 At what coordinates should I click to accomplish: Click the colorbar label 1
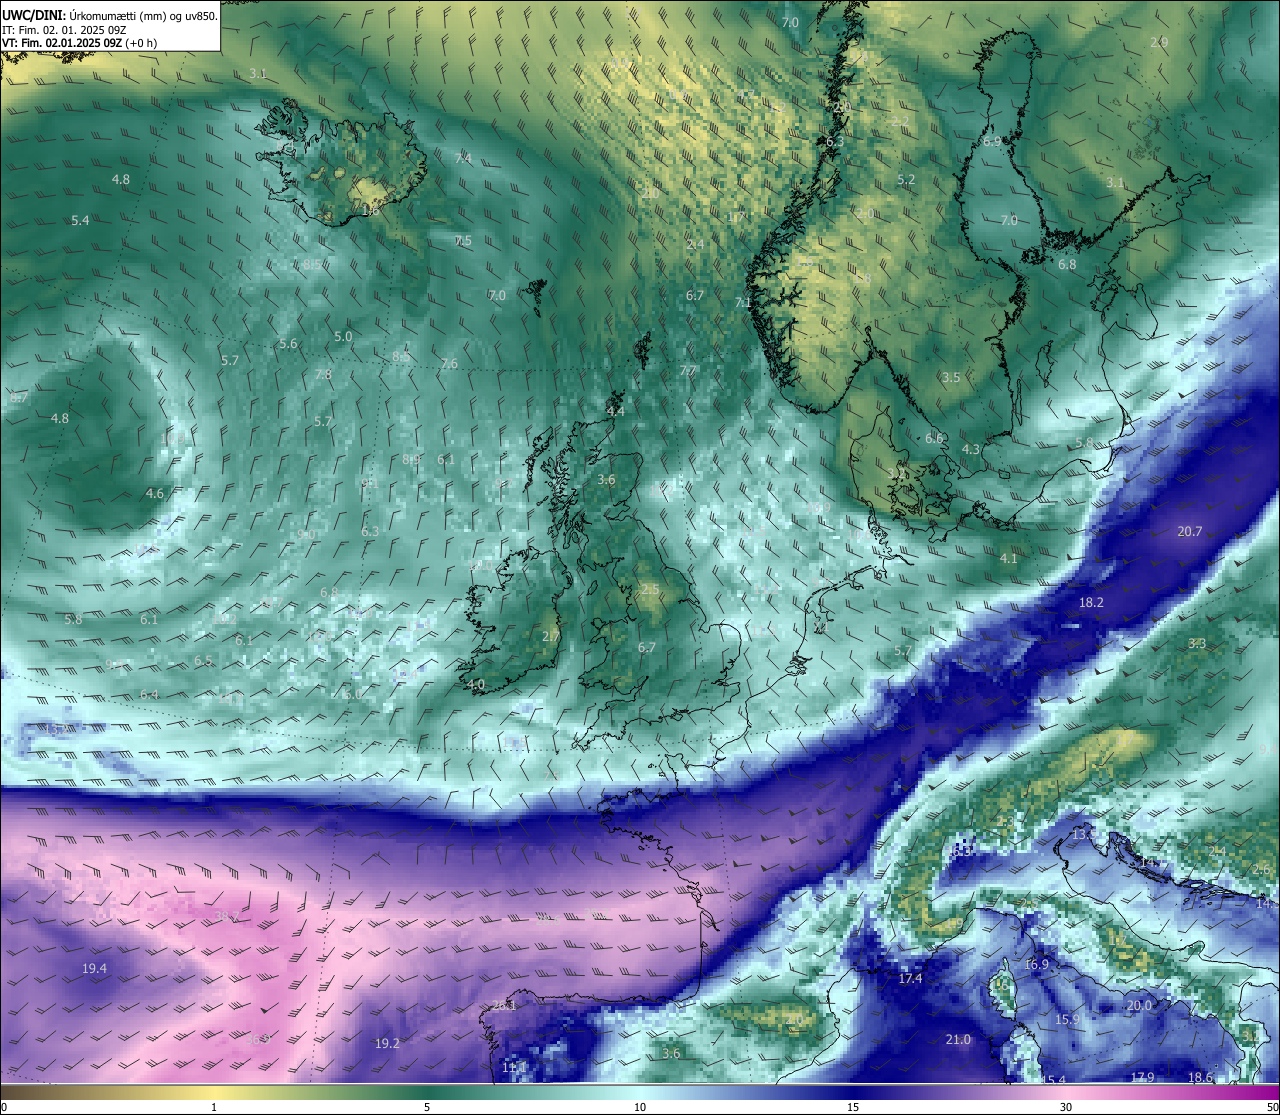[214, 1107]
